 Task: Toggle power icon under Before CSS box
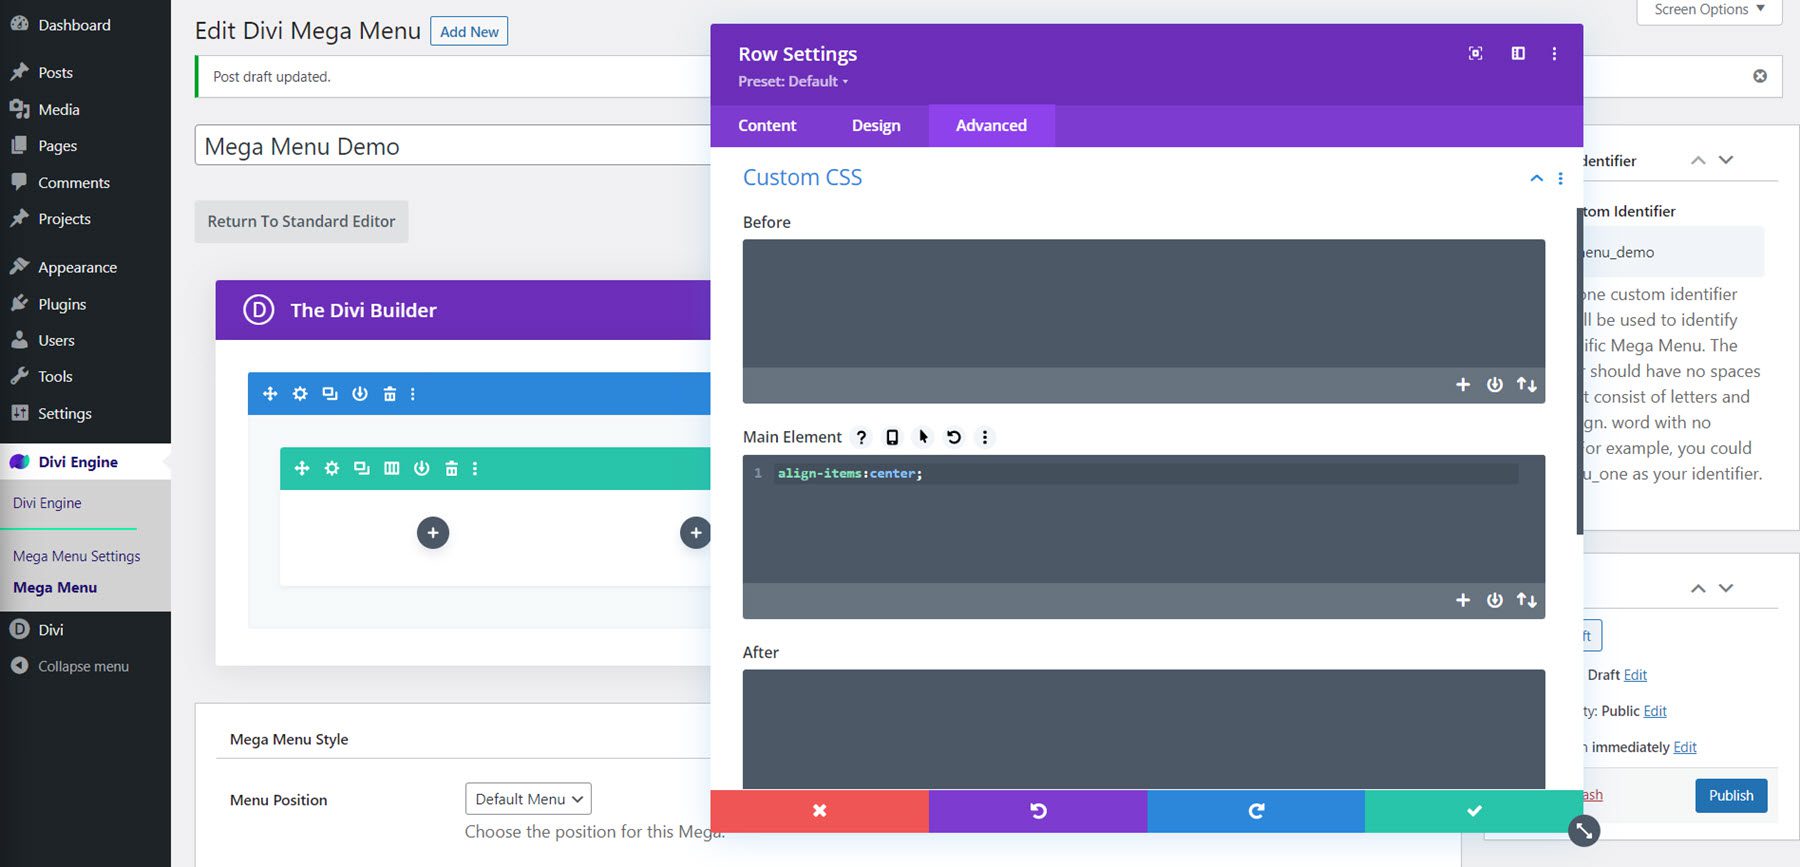click(x=1495, y=385)
